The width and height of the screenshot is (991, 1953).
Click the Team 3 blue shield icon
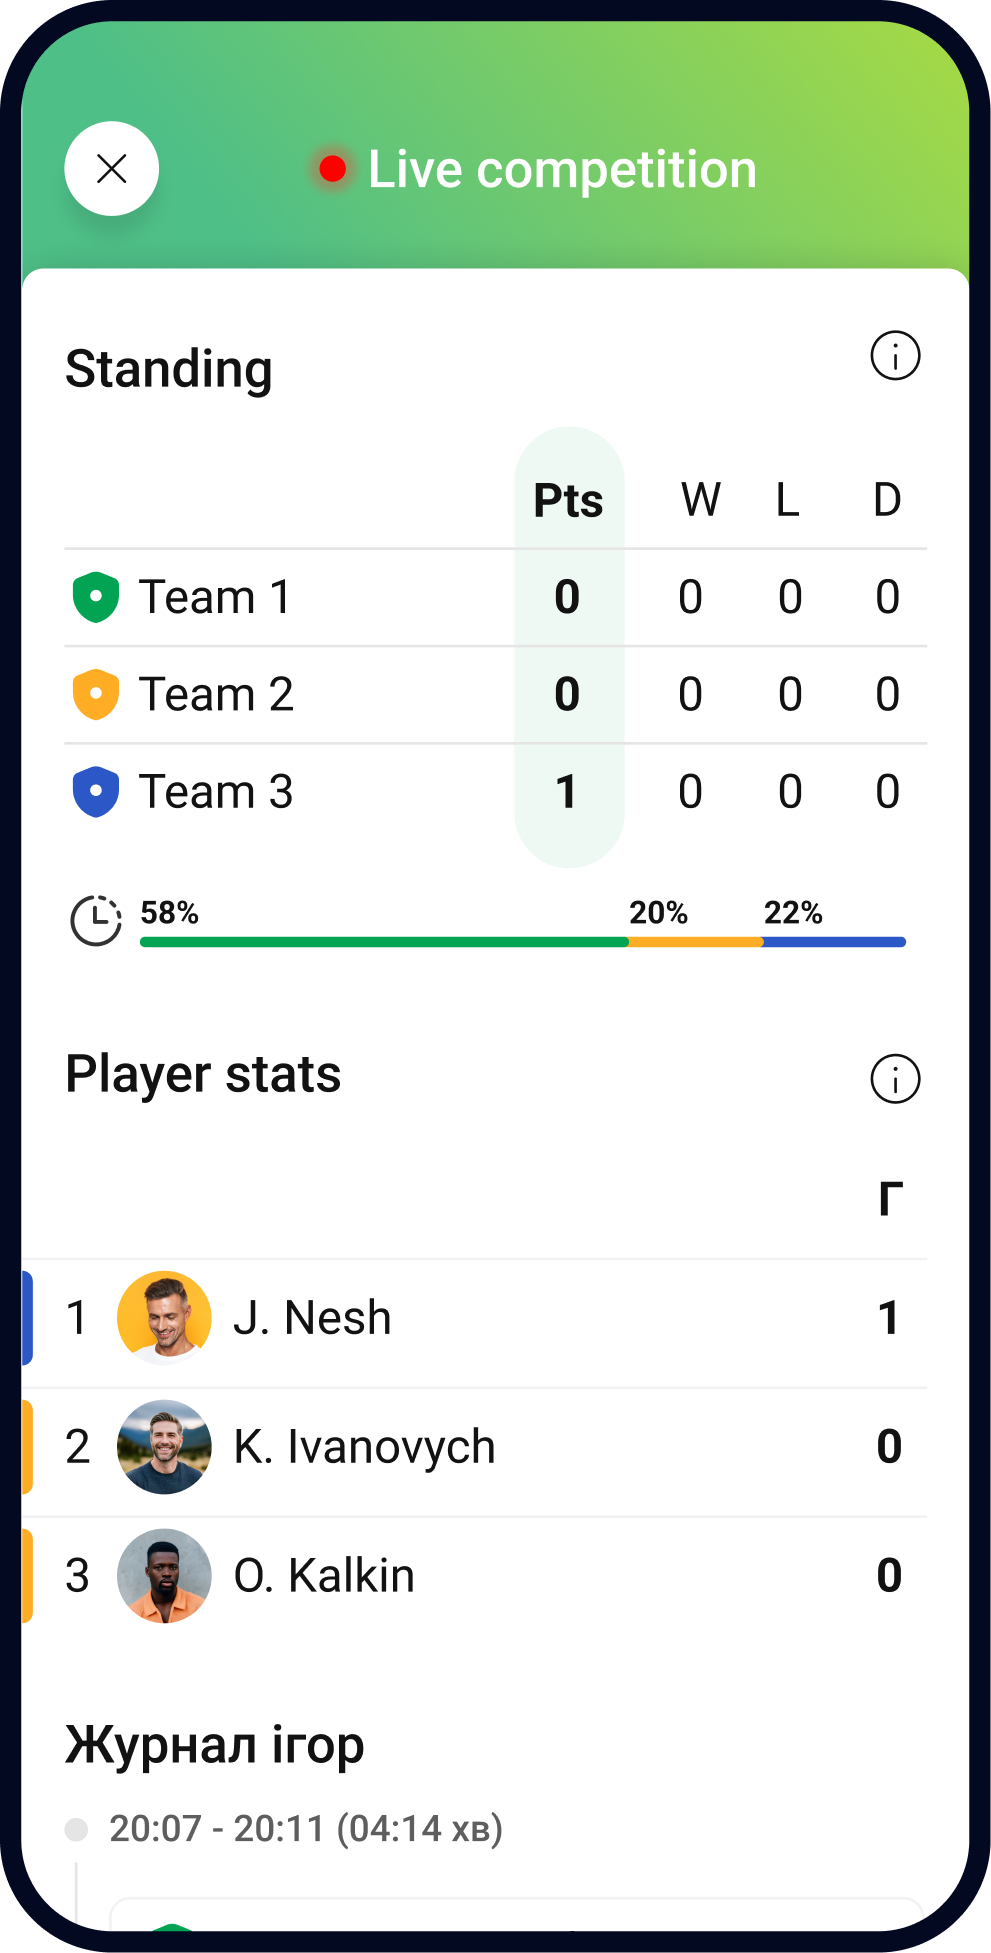[95, 790]
